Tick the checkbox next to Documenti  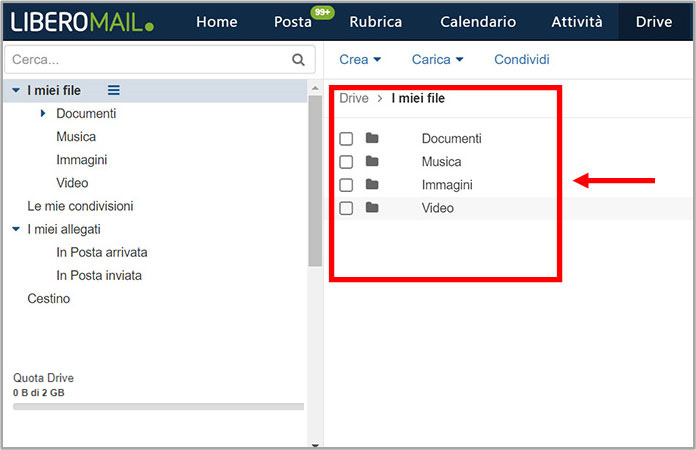click(x=346, y=139)
